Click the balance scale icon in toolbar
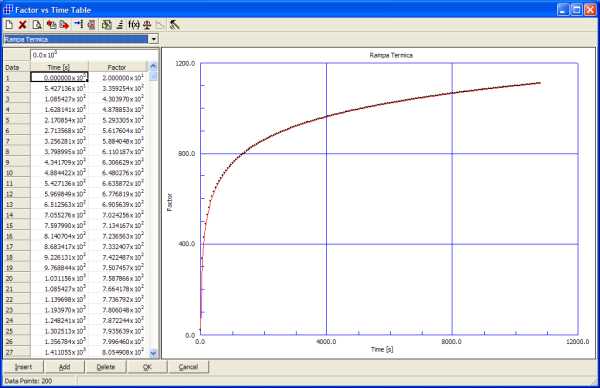 point(147,25)
